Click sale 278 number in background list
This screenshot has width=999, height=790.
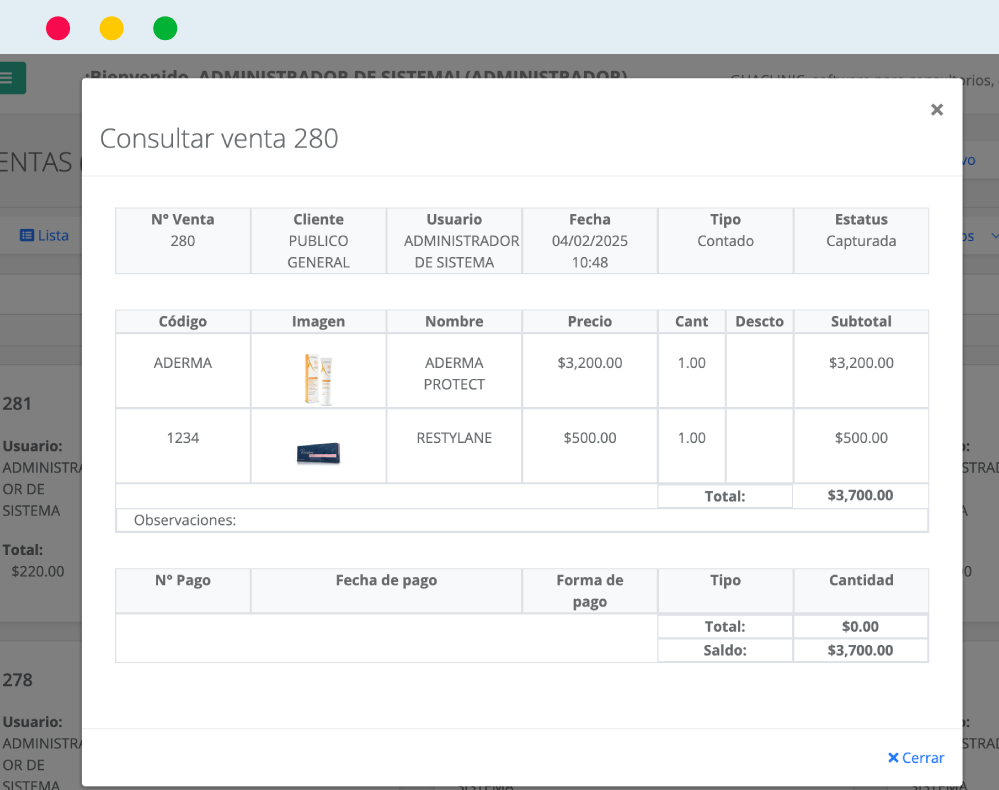click(x=17, y=680)
